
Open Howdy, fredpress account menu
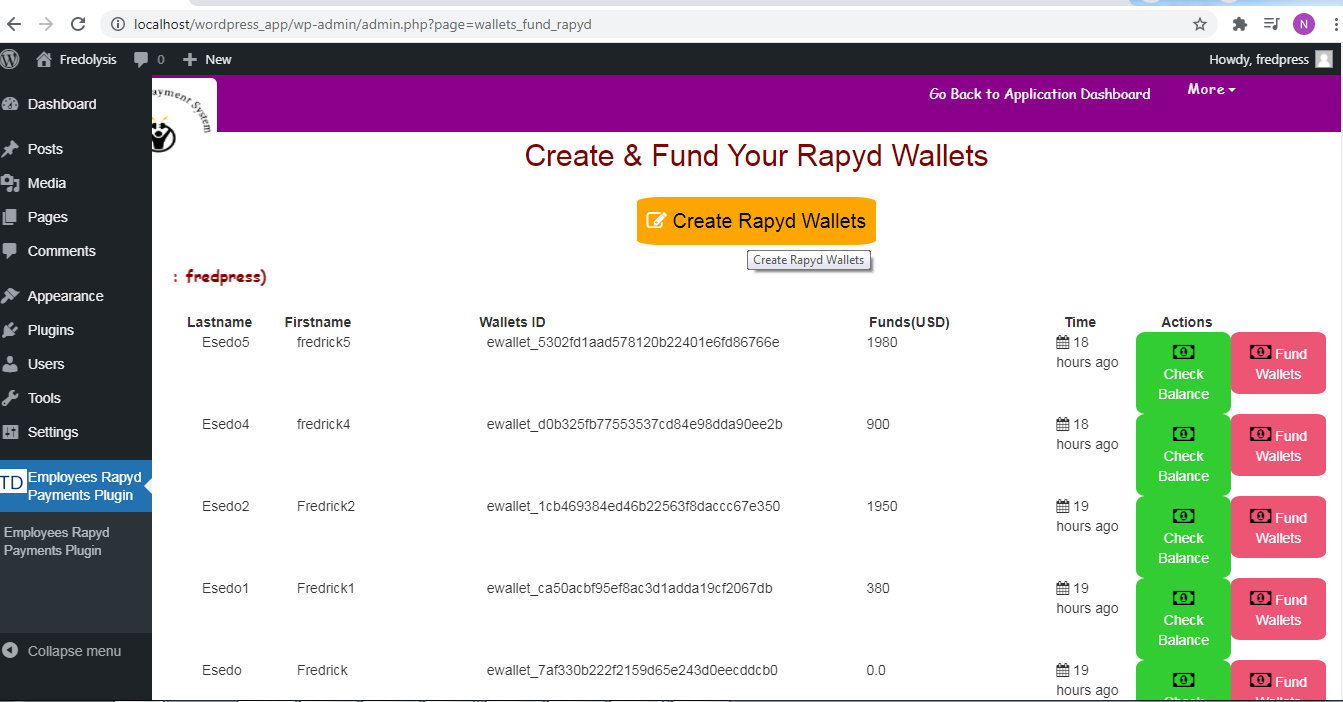(x=1270, y=59)
